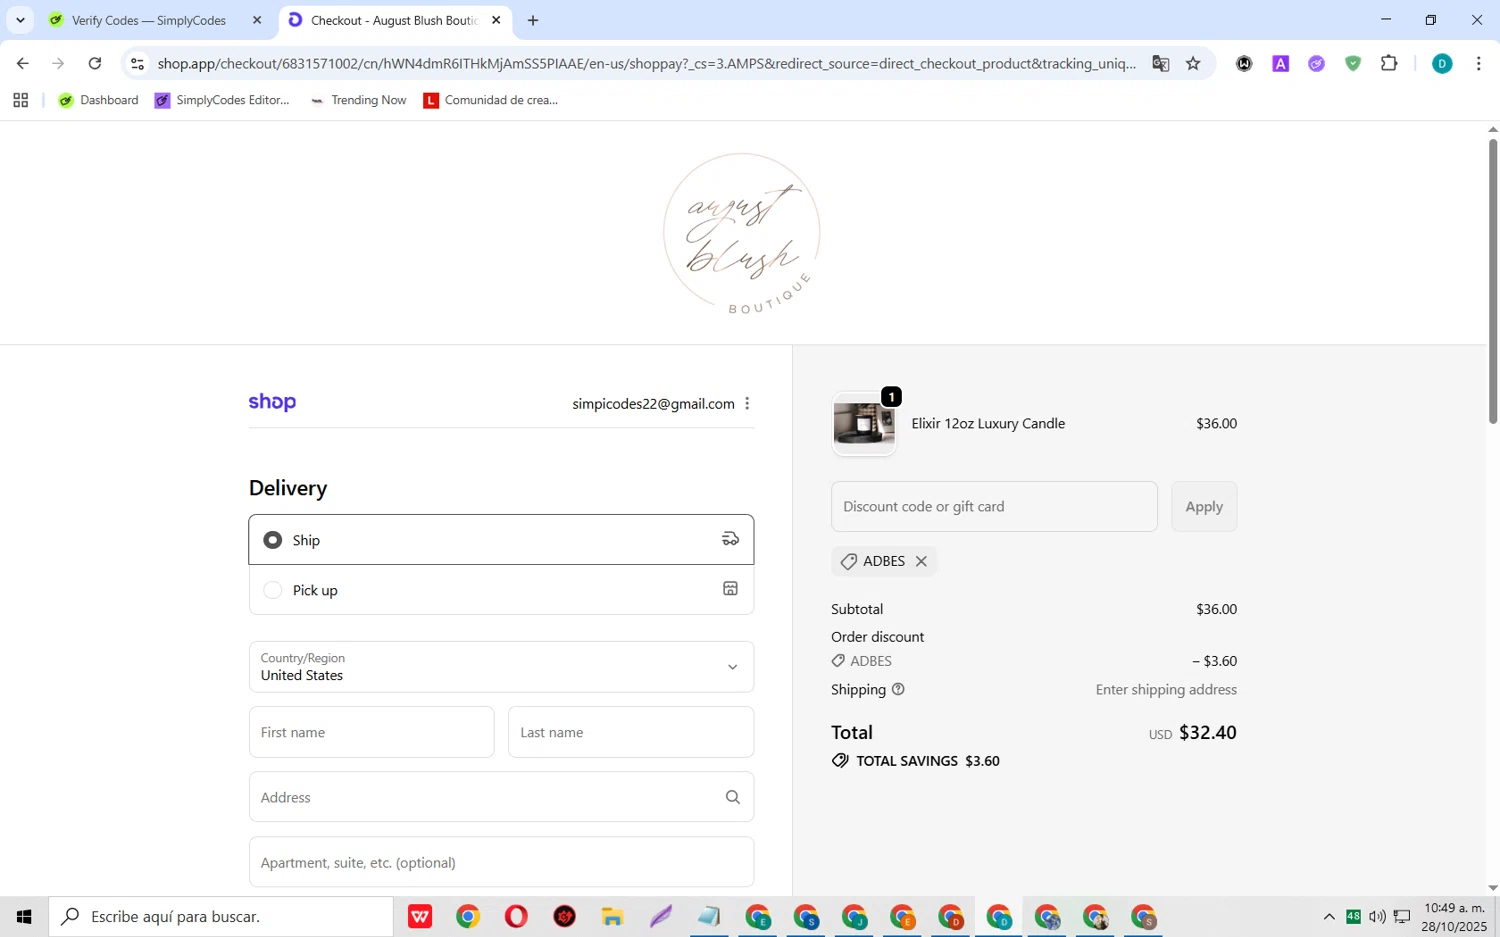Click the Elixir 12oz Luxury Candle name
Viewport: 1500px width, 937px height.
(988, 423)
